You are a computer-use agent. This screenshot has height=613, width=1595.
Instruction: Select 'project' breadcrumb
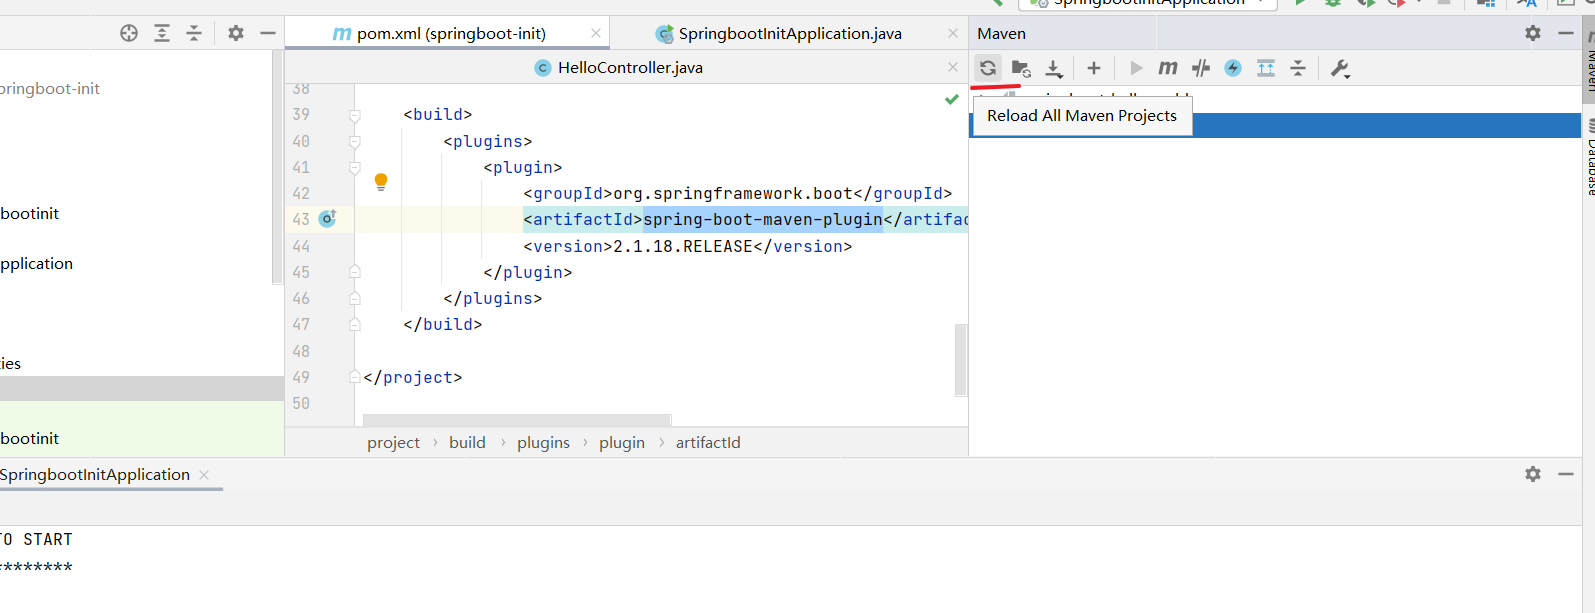[393, 442]
